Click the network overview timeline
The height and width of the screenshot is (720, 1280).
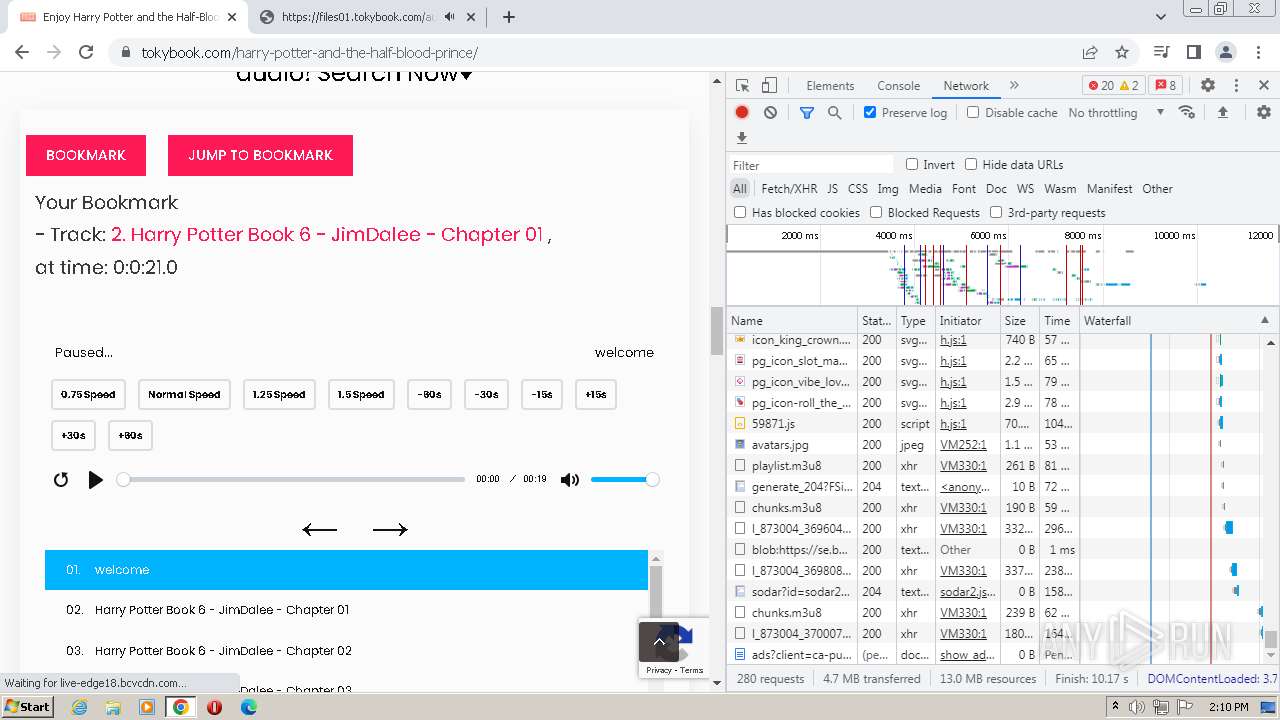pos(1002,265)
